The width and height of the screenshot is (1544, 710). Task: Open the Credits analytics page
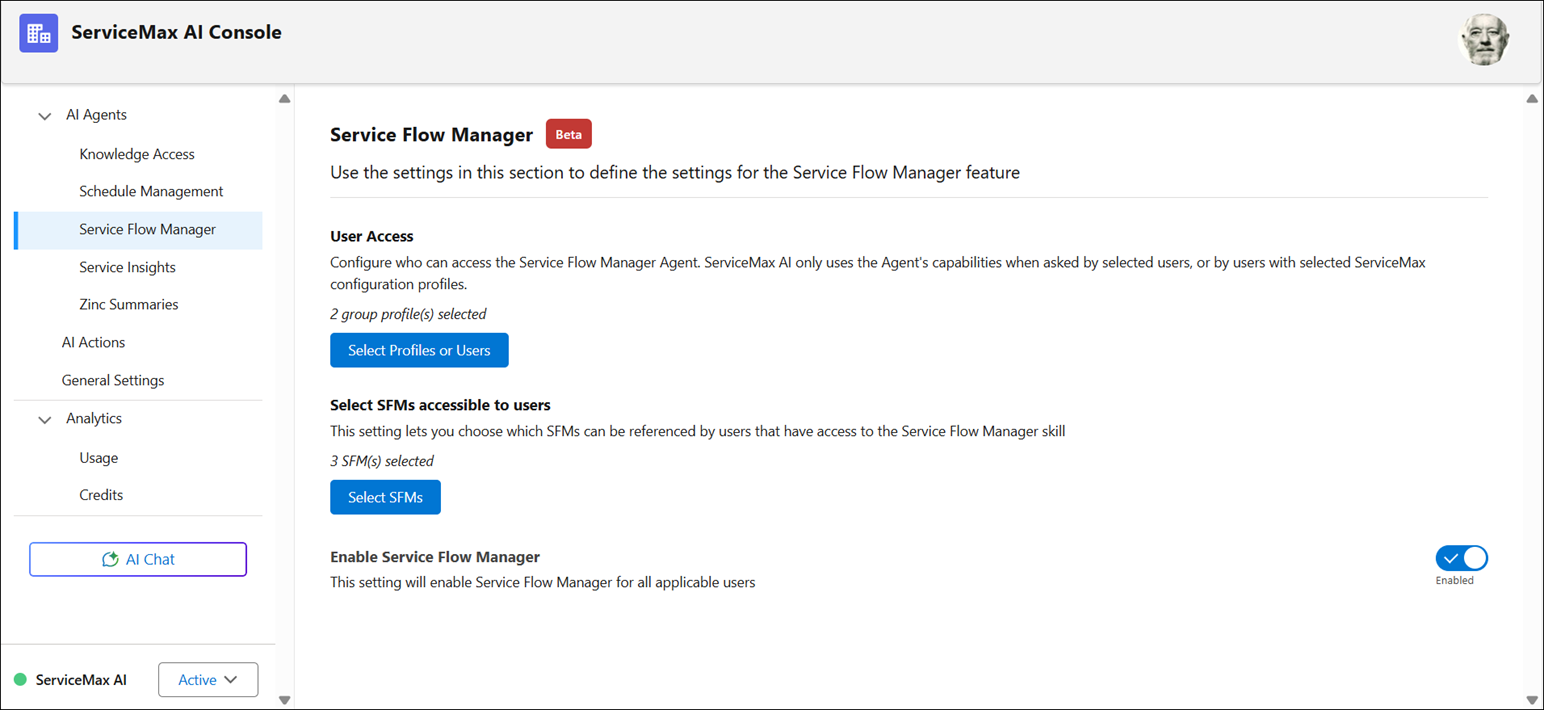101,495
